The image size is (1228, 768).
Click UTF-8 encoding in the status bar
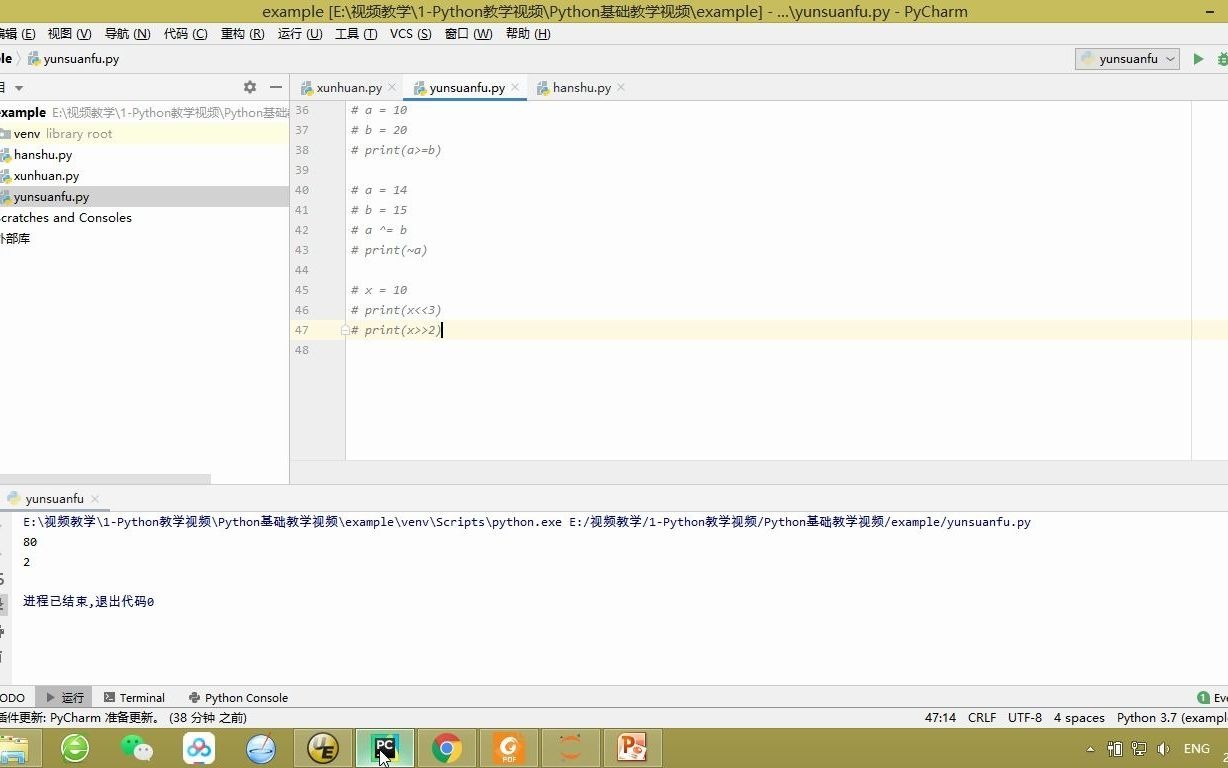coord(1024,717)
